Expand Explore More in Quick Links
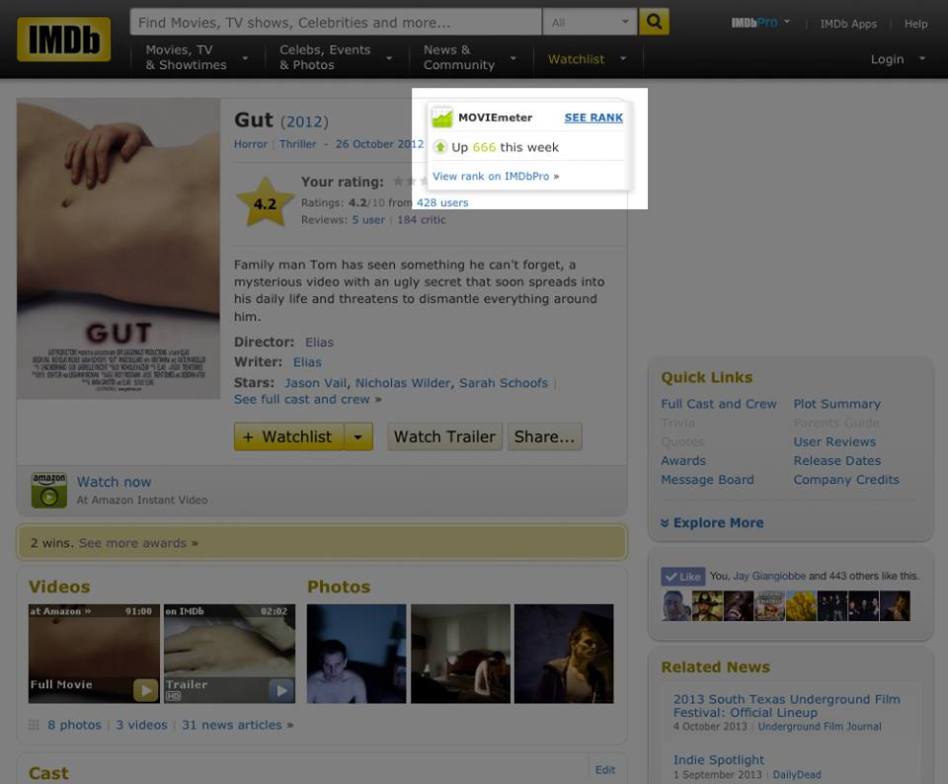Screen dimensions: 948x784 click(x=712, y=523)
